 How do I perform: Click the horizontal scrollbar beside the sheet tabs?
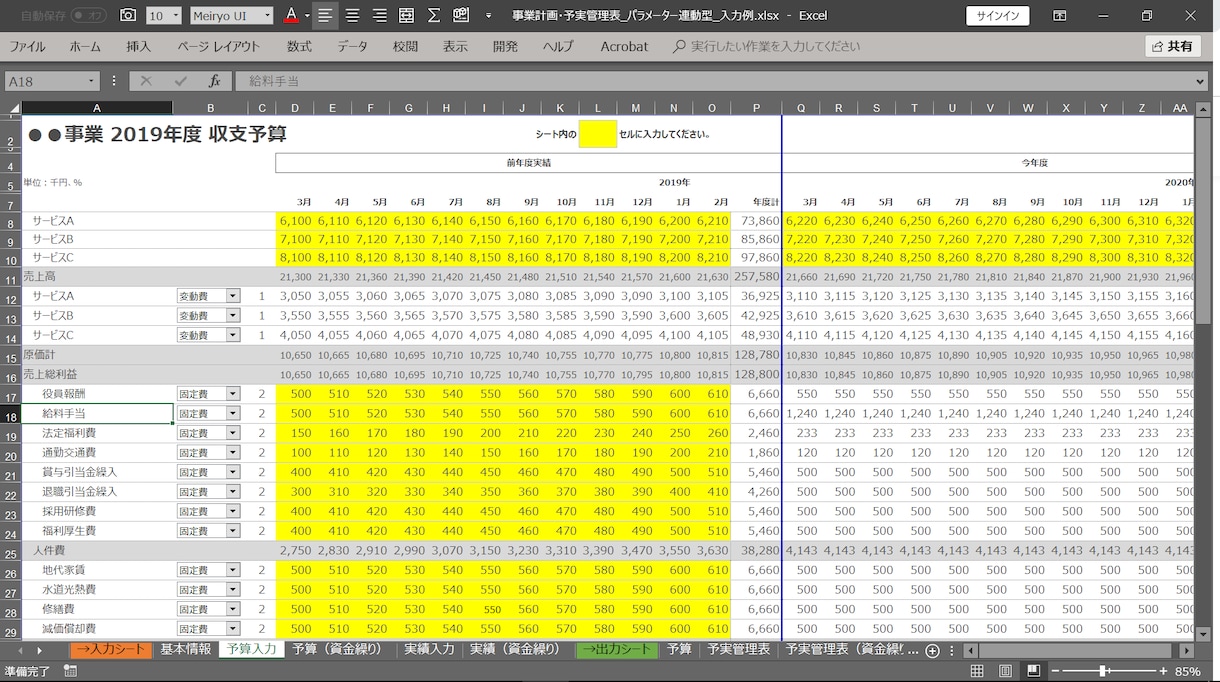(x=1075, y=651)
